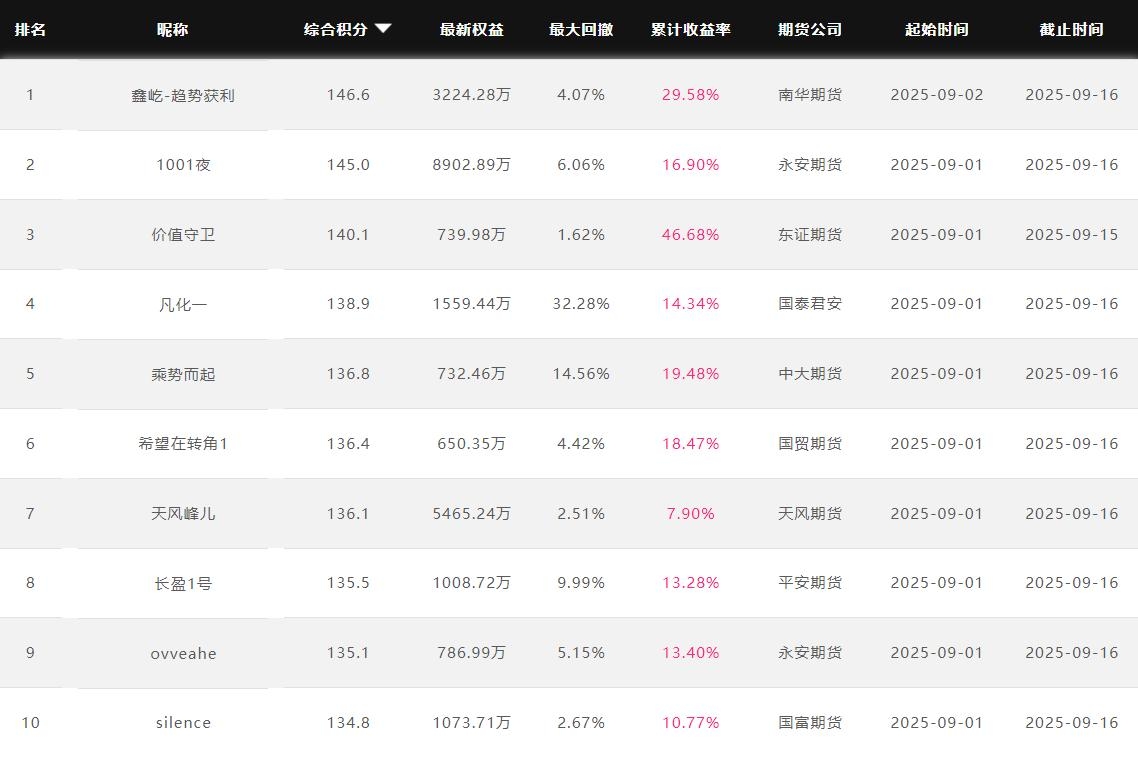The image size is (1138, 757).
Task: Open the 天风峰儿 trader entry
Action: click(183, 513)
